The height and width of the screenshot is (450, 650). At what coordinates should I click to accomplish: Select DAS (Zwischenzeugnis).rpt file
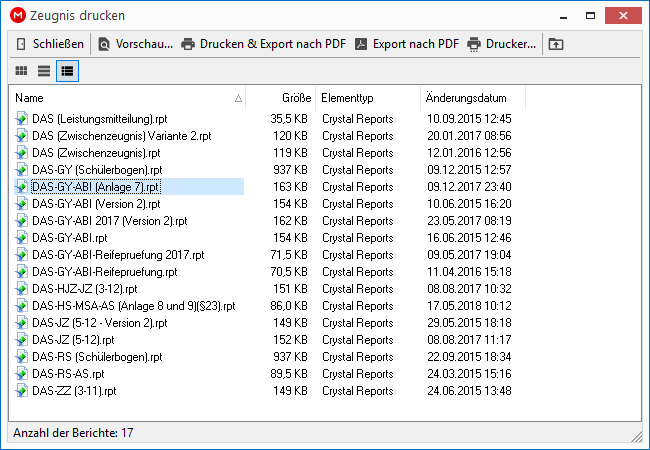click(96, 153)
